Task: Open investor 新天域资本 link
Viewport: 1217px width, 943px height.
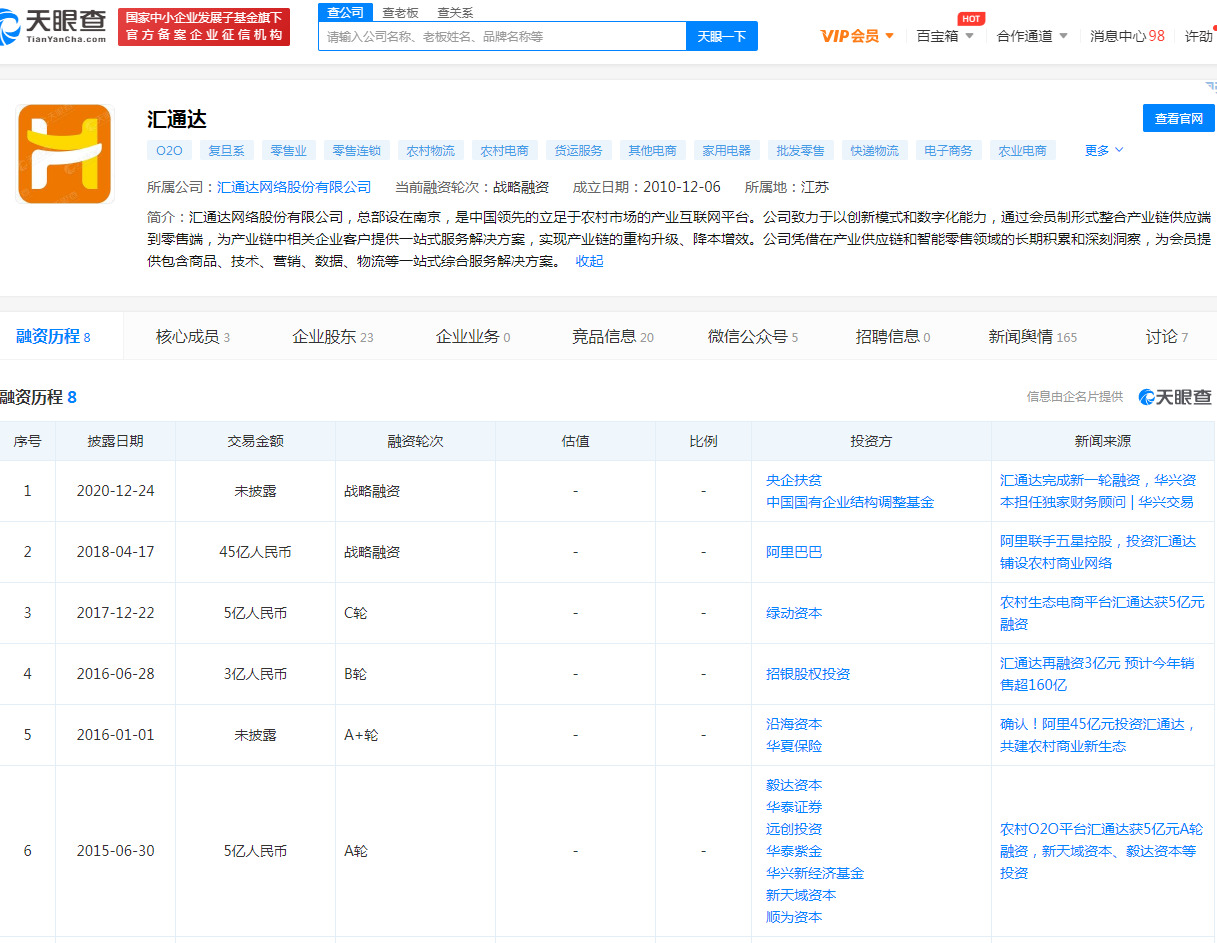Action: (801, 895)
